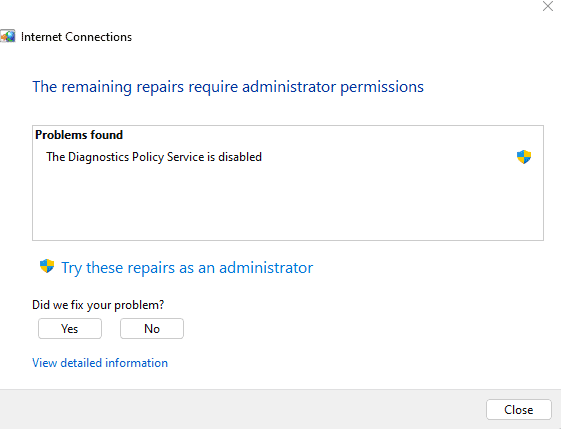Click the shield icon next to Try these repairs
This screenshot has width=561, height=429.
tap(47, 266)
